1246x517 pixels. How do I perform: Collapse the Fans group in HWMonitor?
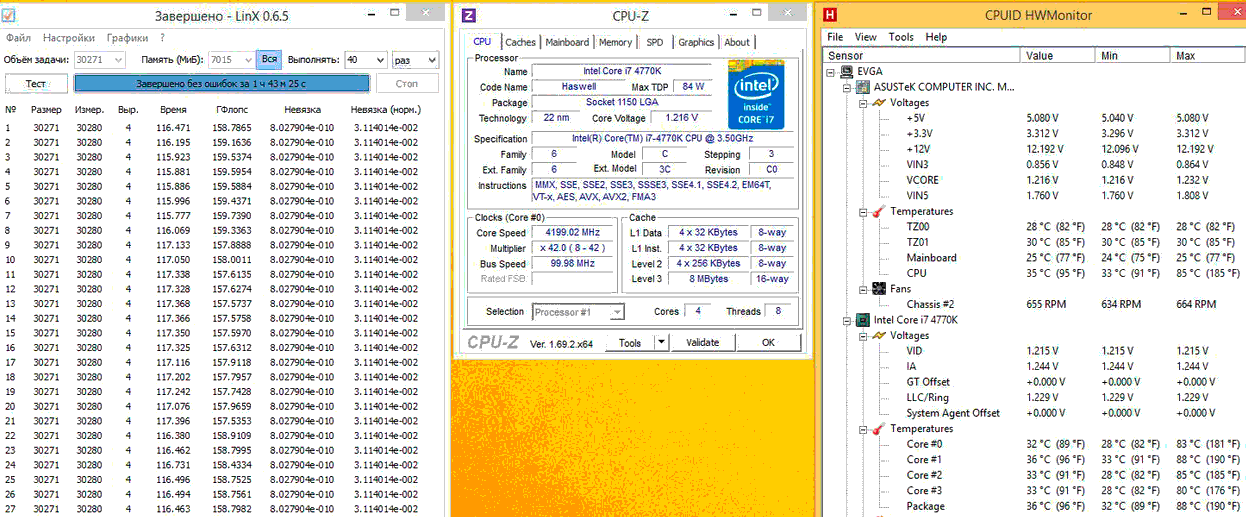[863, 289]
